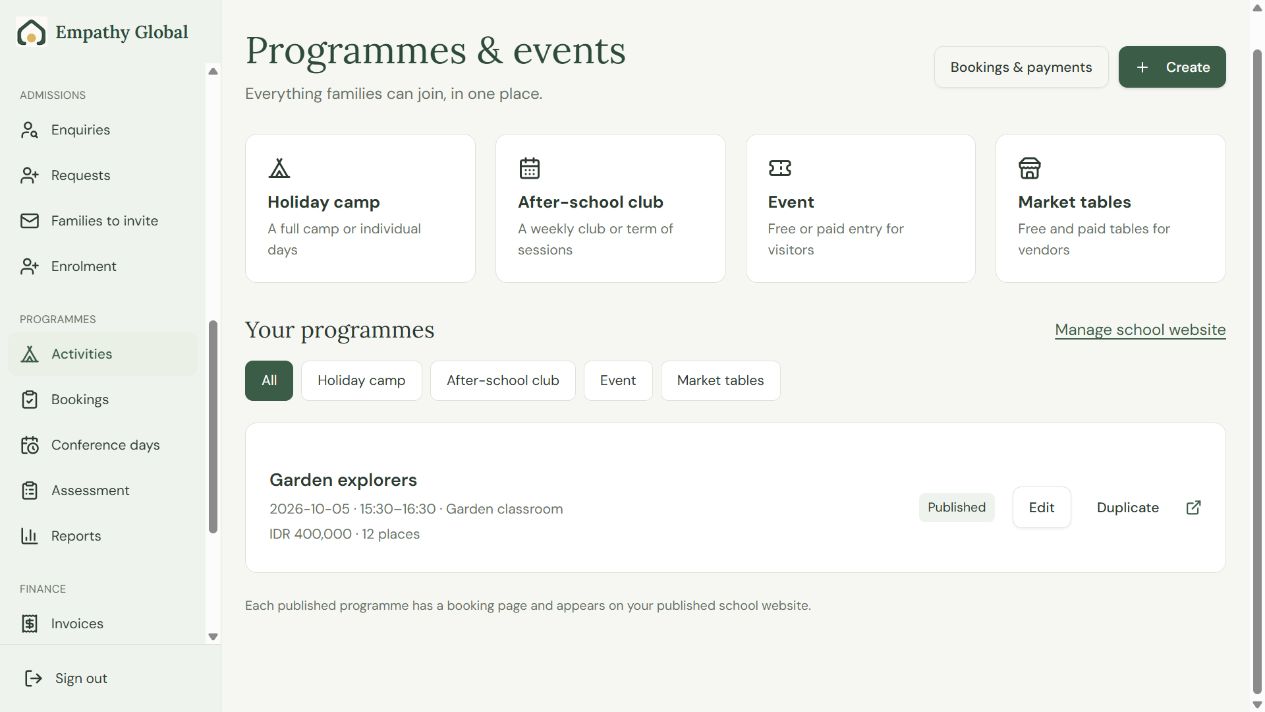Click the Families to invite envelope icon
The height and width of the screenshot is (712, 1265).
pos(30,221)
